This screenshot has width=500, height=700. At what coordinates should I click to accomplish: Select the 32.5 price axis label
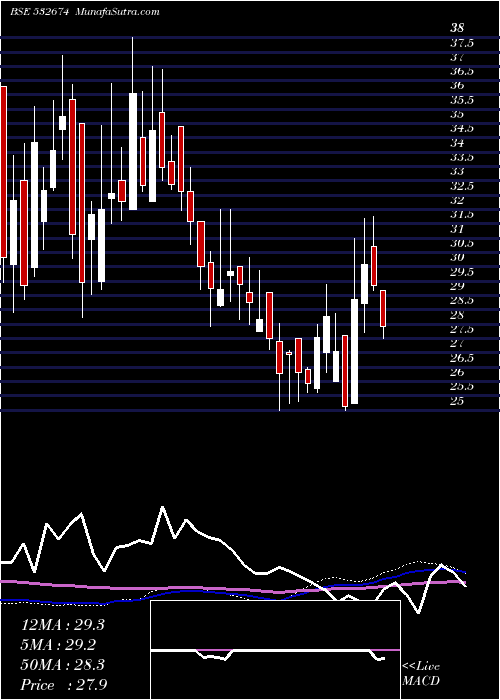(461, 186)
